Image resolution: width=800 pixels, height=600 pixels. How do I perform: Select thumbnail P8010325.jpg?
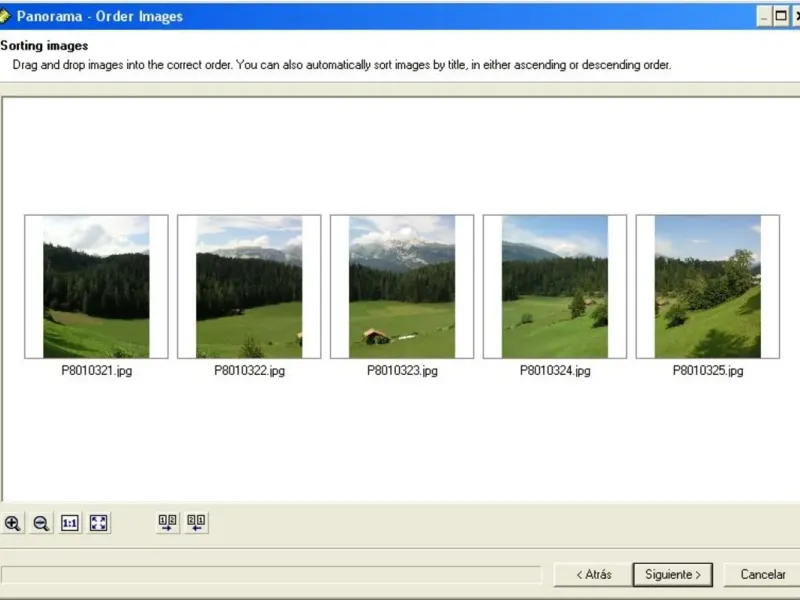(708, 286)
